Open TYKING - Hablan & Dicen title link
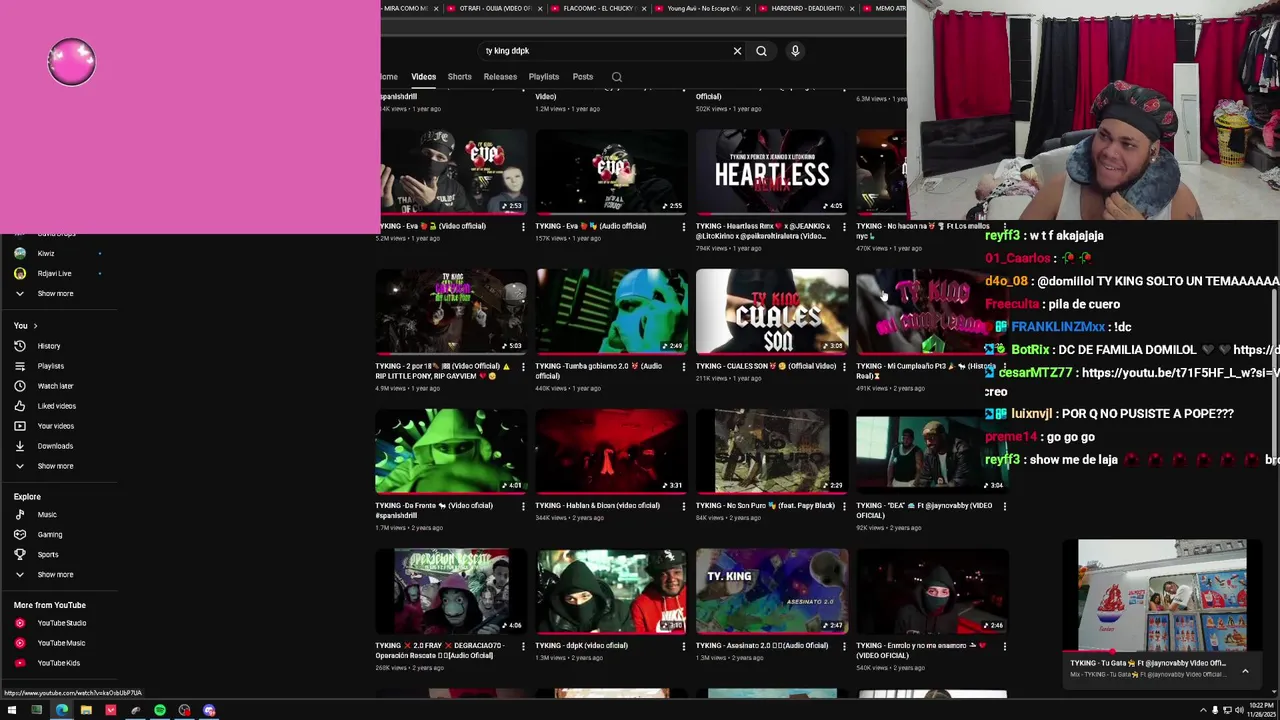The image size is (1280, 720). (598, 506)
